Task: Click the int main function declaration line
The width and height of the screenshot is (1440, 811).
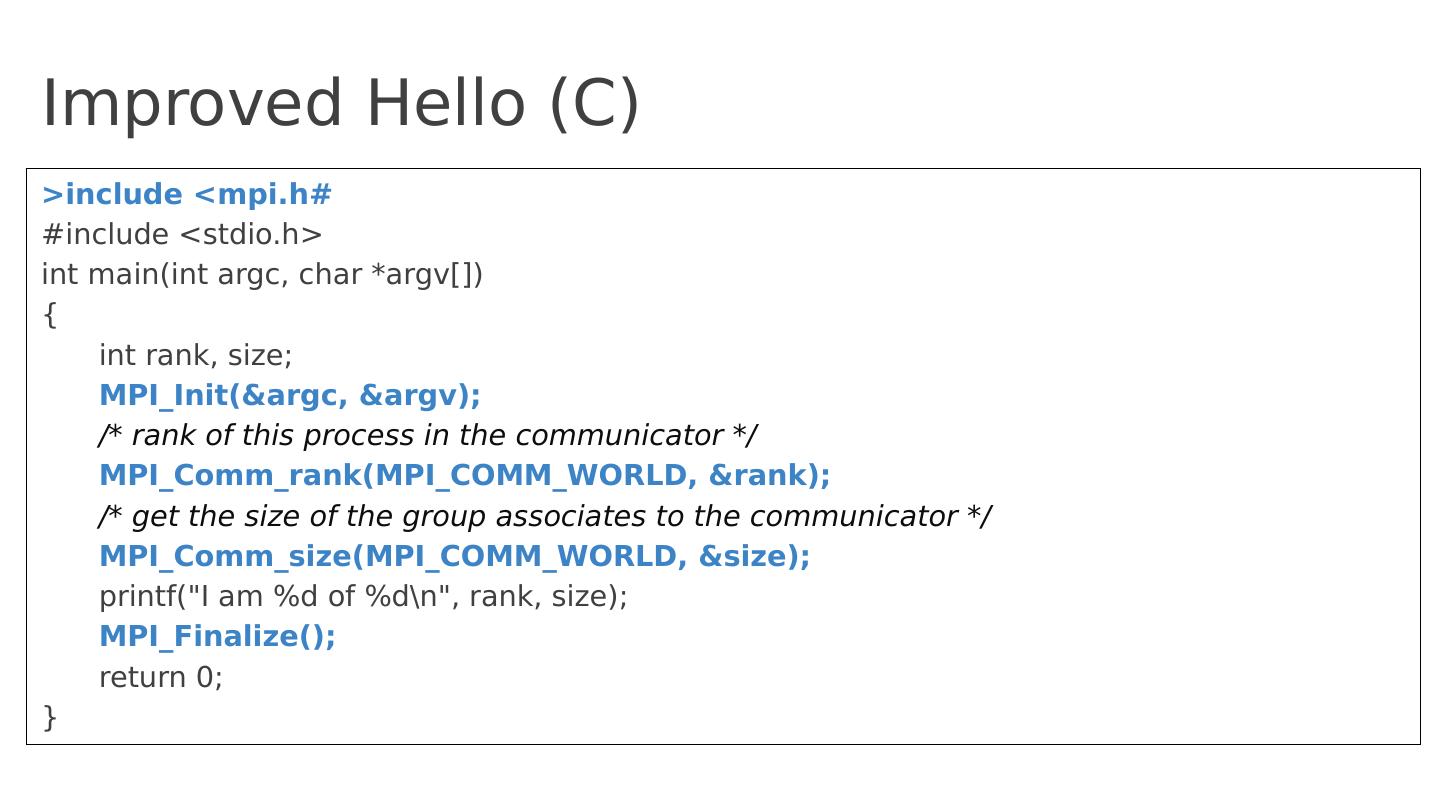Action: tap(262, 274)
